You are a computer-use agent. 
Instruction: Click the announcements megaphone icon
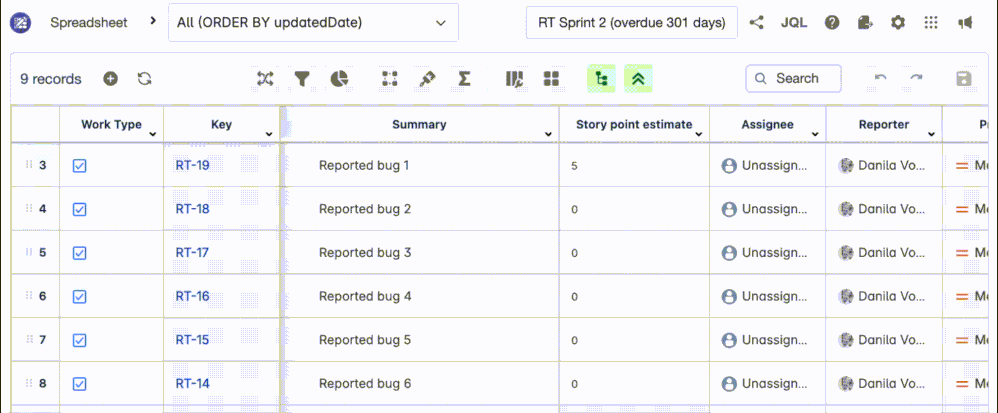pyautogui.click(x=965, y=23)
